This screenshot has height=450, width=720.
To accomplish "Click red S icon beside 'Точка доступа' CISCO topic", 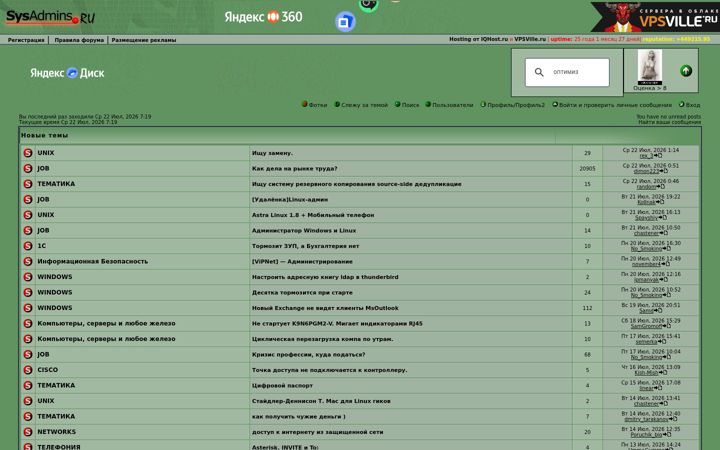I will [x=28, y=370].
